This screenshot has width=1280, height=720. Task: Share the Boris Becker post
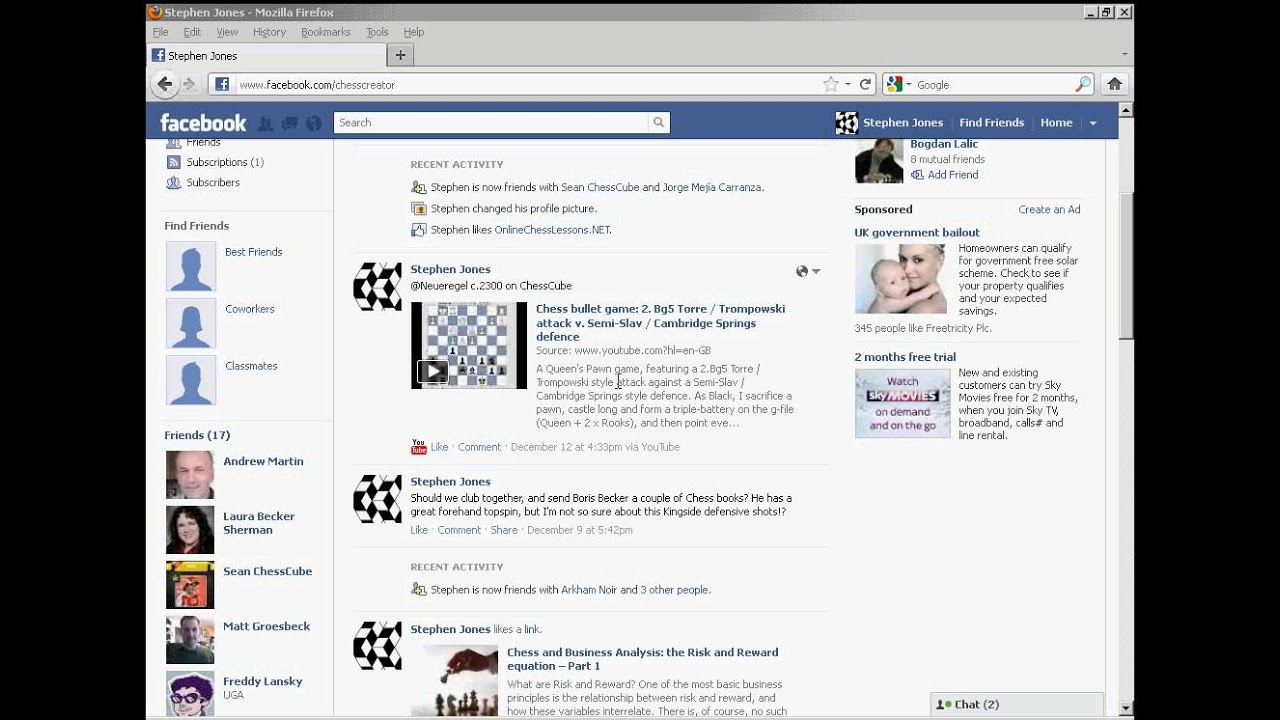[504, 530]
